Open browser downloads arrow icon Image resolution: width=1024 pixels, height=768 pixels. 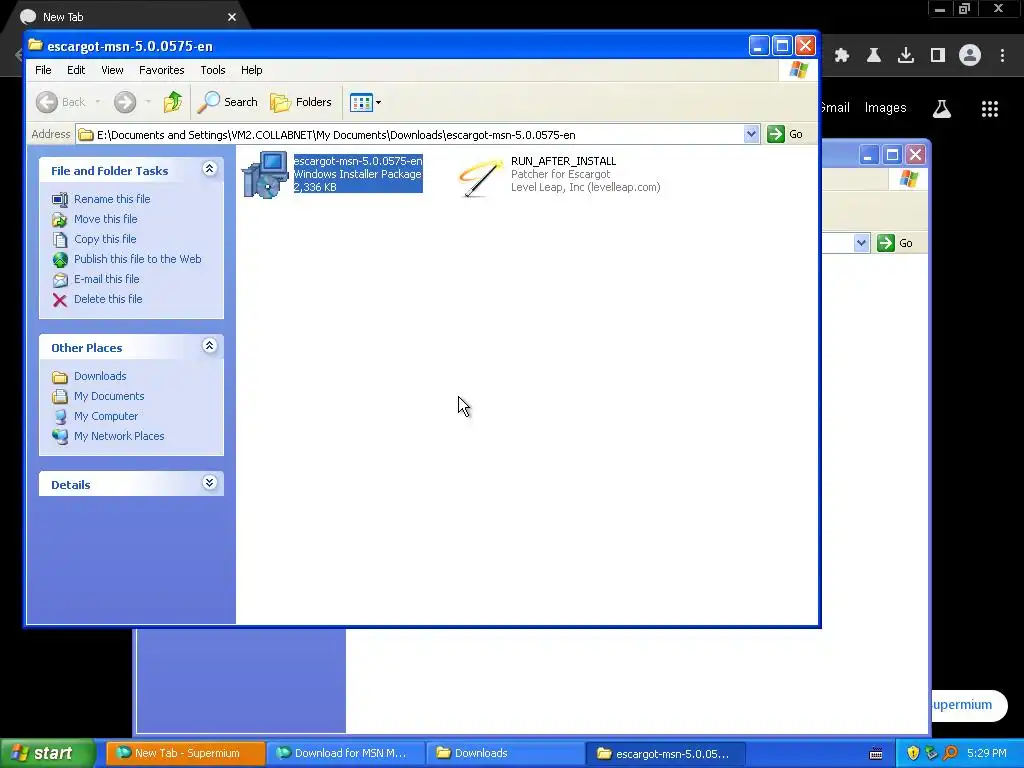click(906, 56)
